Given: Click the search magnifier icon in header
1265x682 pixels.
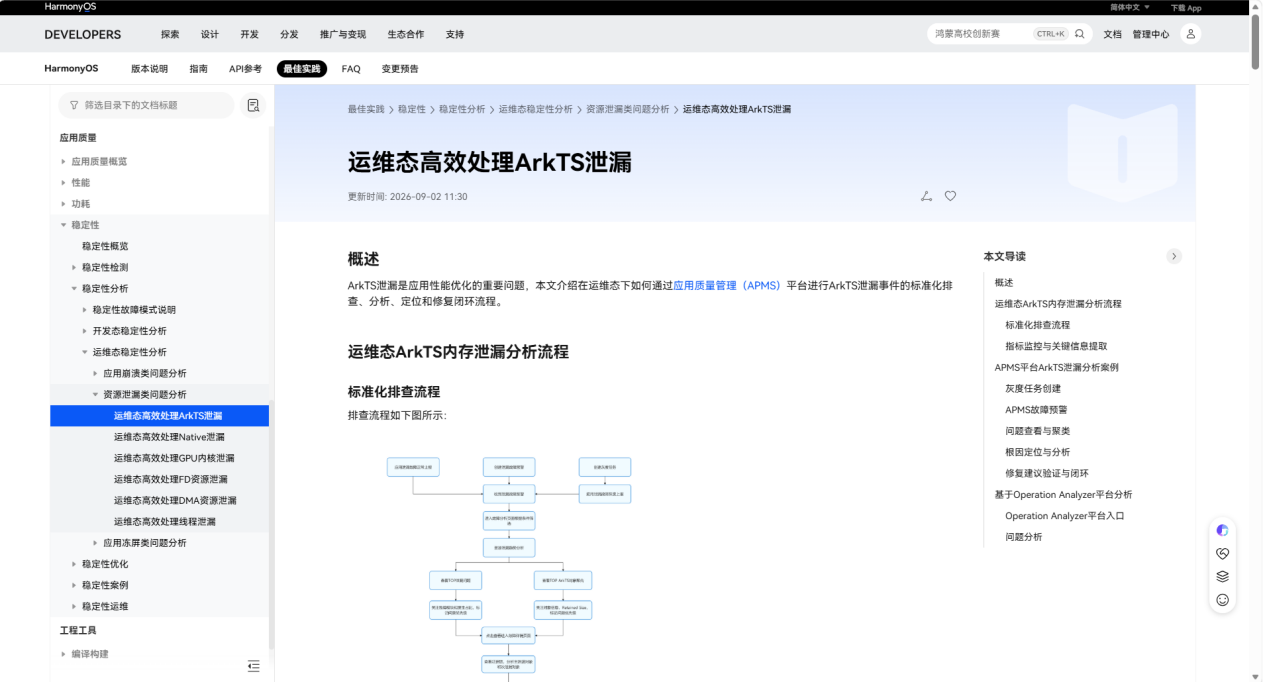Looking at the screenshot, I should tap(1079, 34).
